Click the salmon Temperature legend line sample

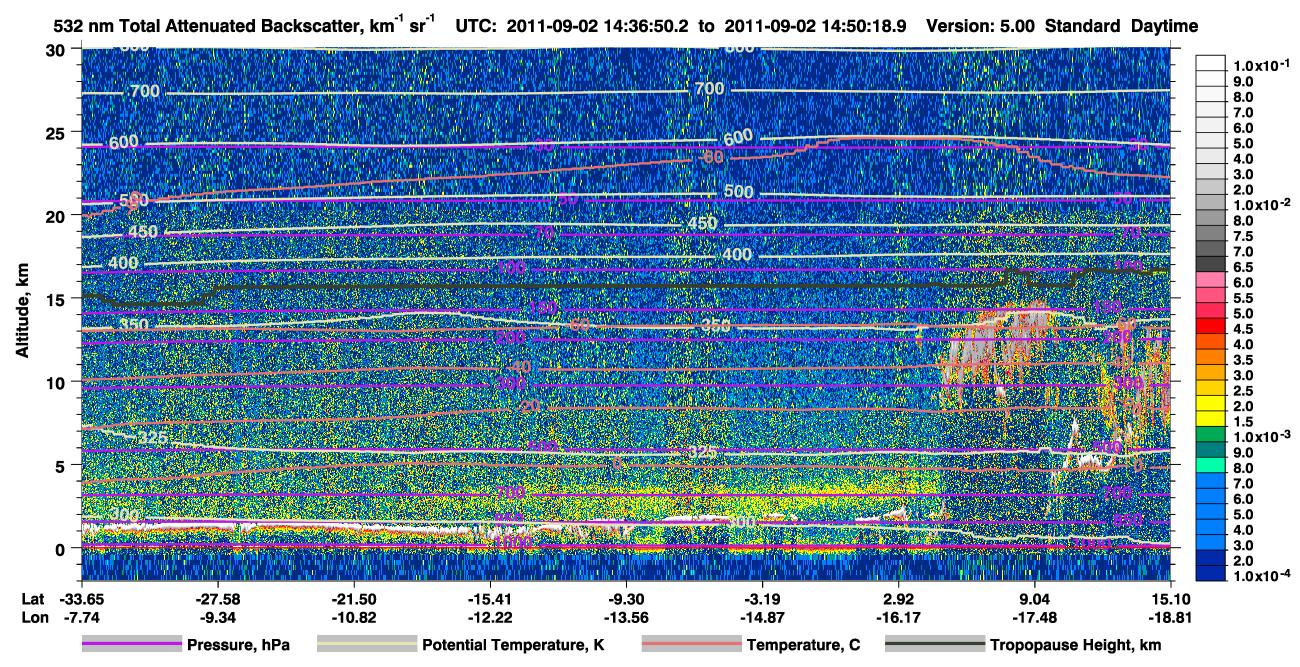pyautogui.click(x=691, y=645)
